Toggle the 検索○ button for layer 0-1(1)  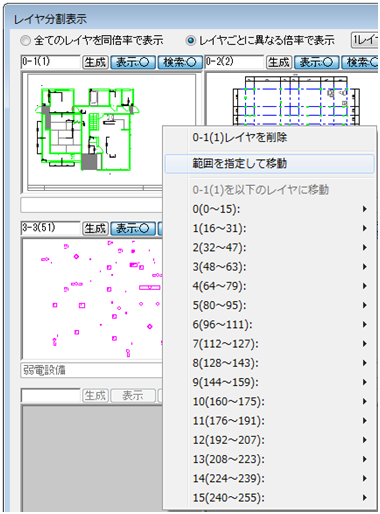tap(180, 62)
